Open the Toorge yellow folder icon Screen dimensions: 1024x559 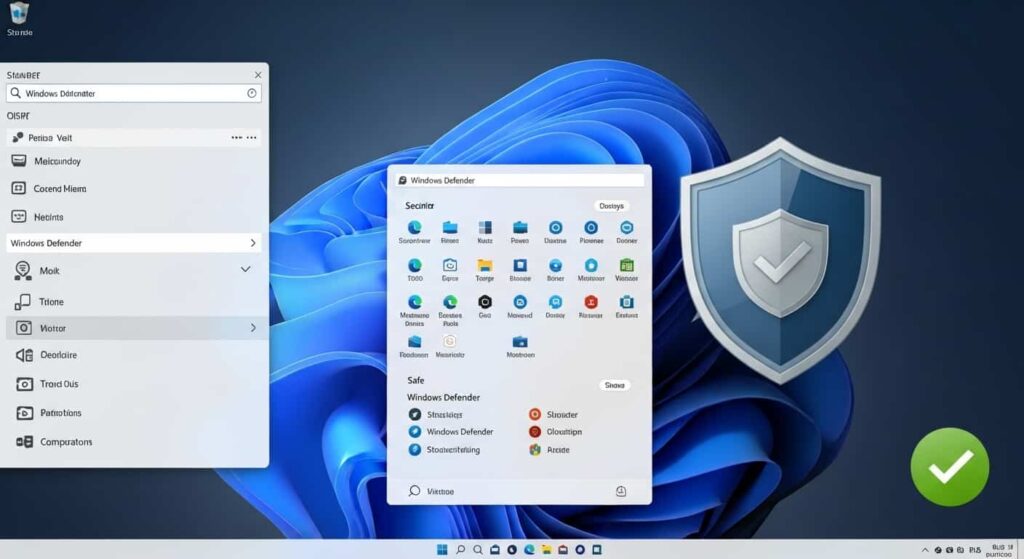click(485, 265)
